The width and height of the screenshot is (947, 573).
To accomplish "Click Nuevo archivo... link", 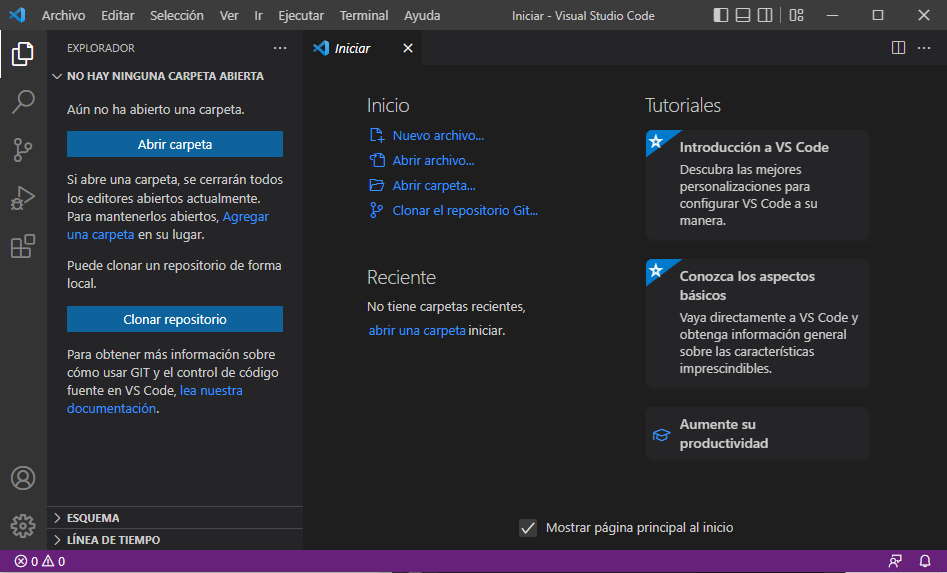I will click(438, 135).
